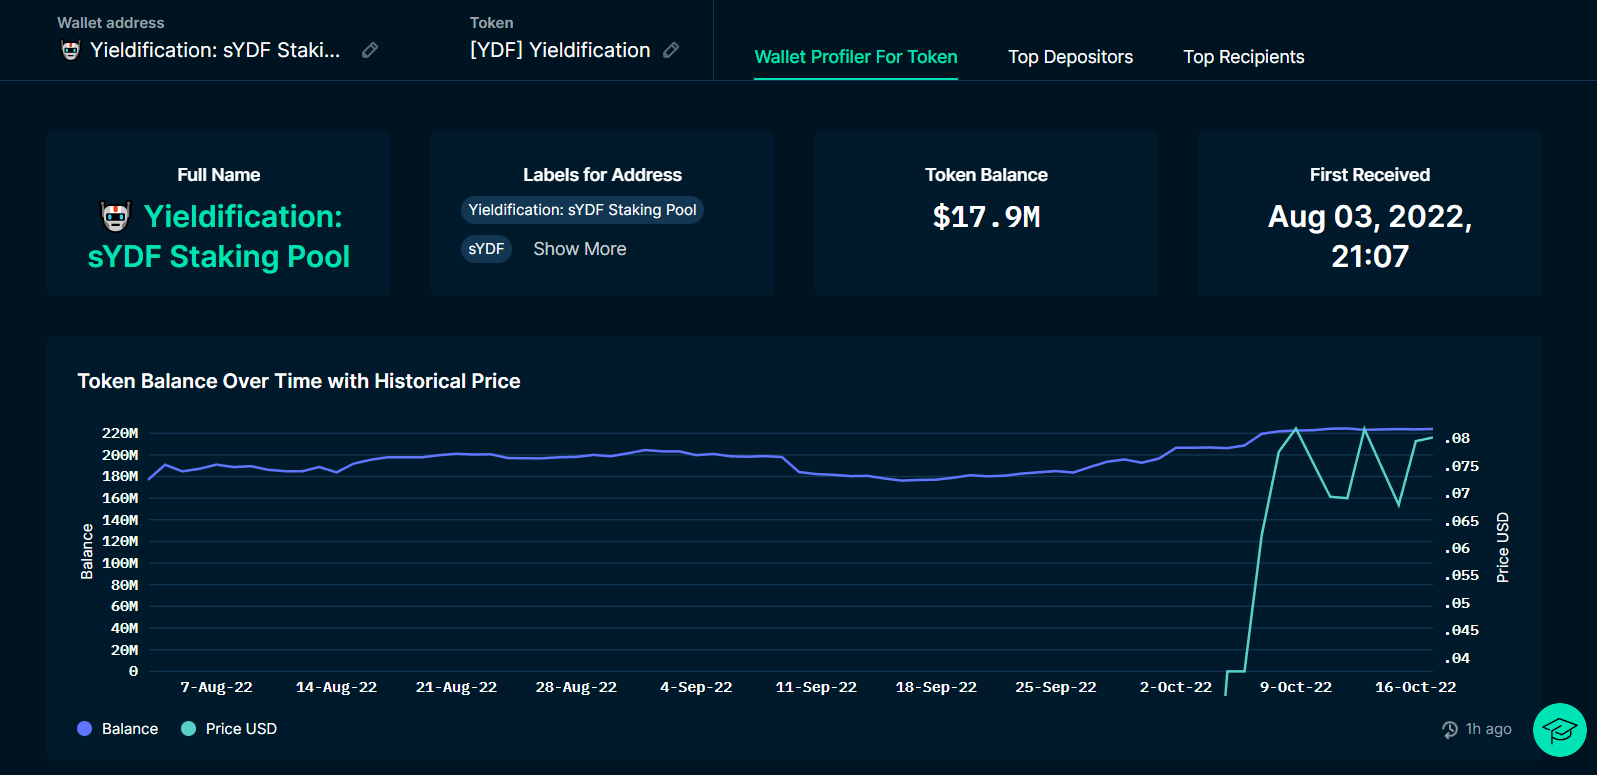Click the .08 price axis label
The image size is (1597, 775).
click(x=1457, y=438)
